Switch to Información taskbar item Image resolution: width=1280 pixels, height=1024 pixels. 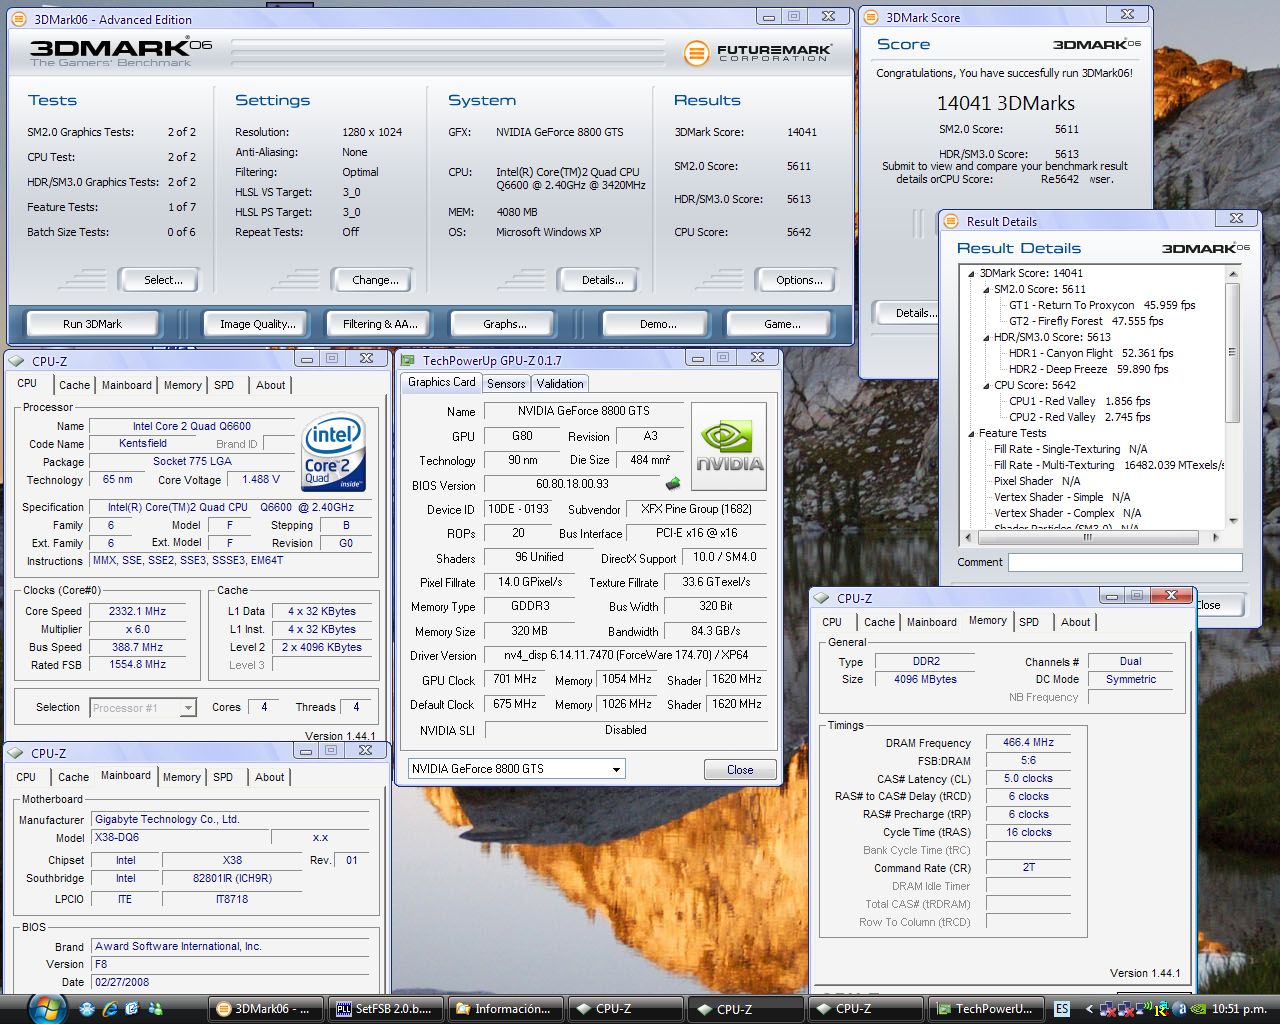point(505,1009)
